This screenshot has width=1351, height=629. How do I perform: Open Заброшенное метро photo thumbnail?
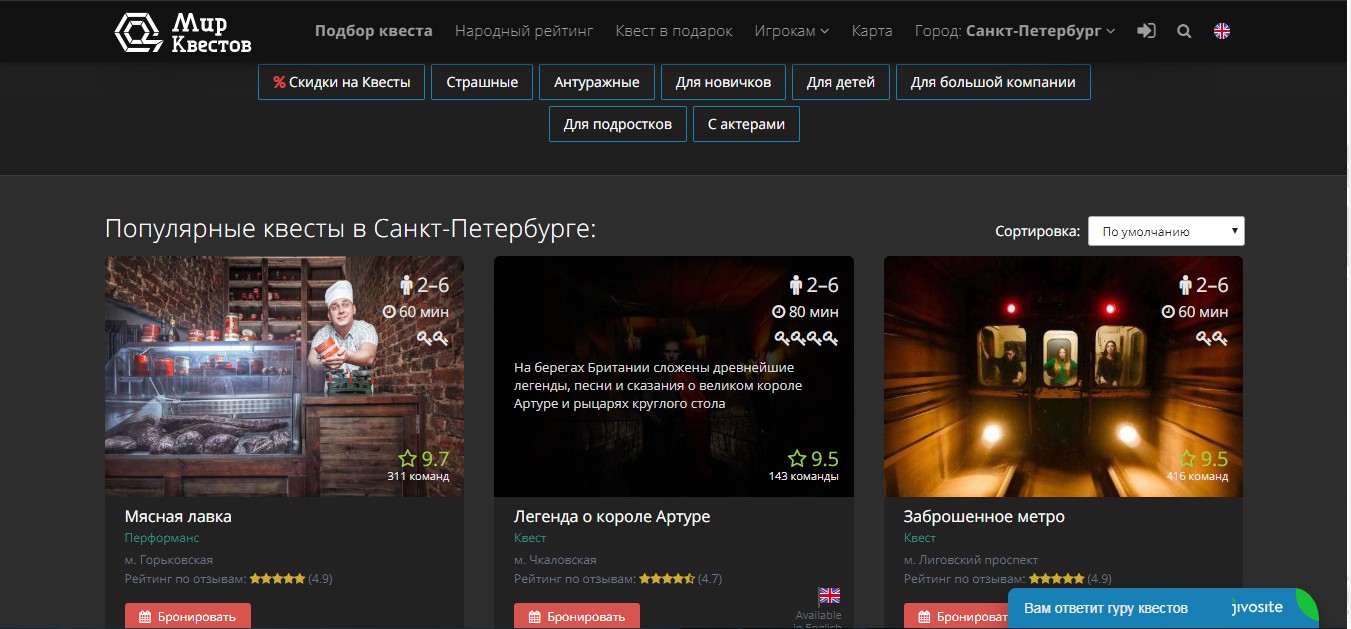pos(1064,376)
